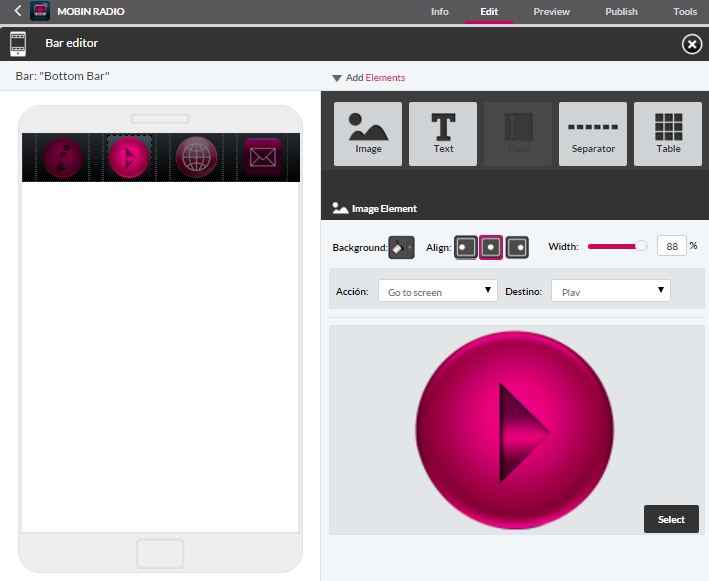The width and height of the screenshot is (709, 581).
Task: Click the MOBIN RADIO title text
Action: pos(91,12)
